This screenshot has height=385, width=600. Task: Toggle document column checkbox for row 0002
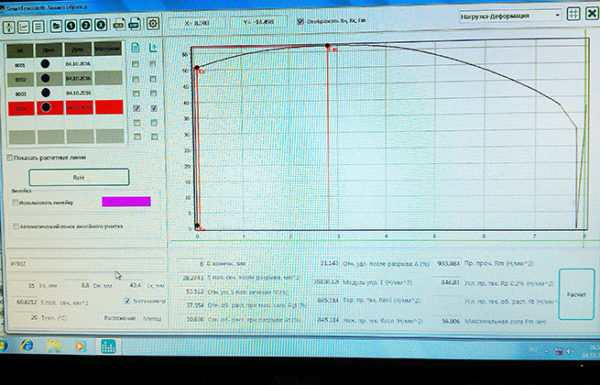point(136,79)
